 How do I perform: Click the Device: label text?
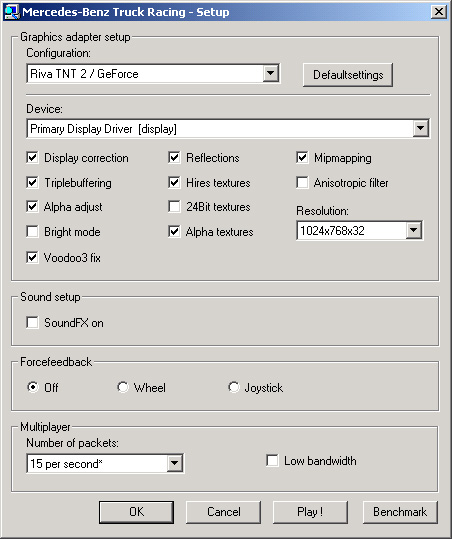tap(45, 109)
